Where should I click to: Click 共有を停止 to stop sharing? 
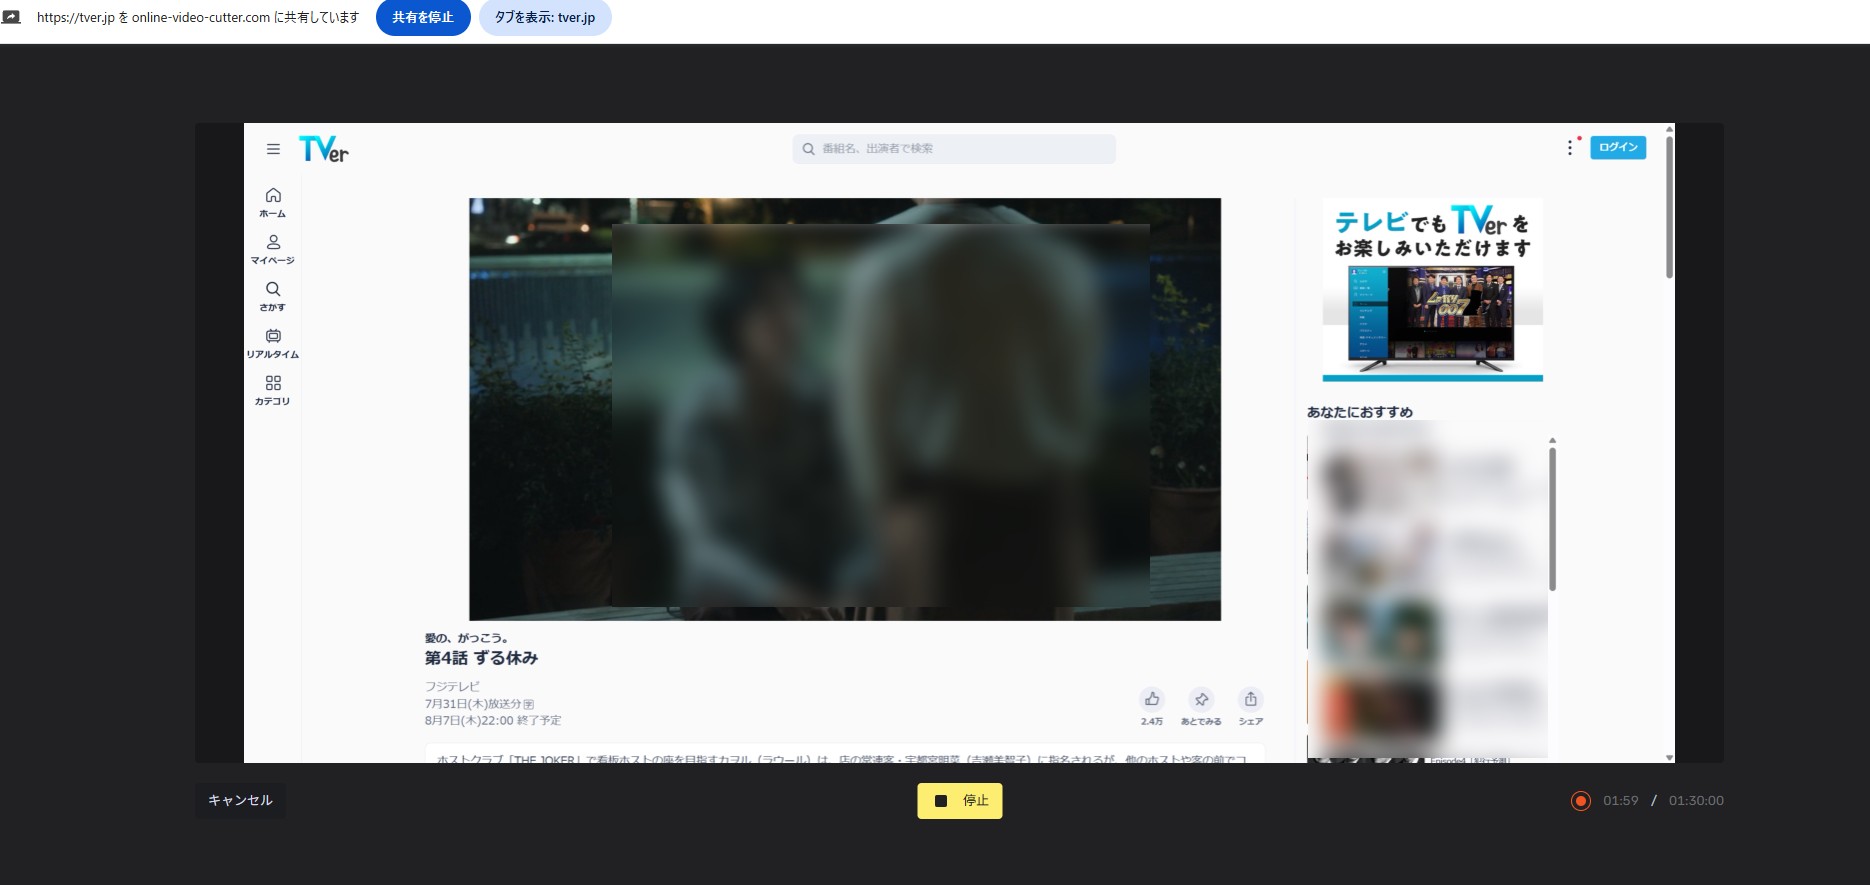423,18
